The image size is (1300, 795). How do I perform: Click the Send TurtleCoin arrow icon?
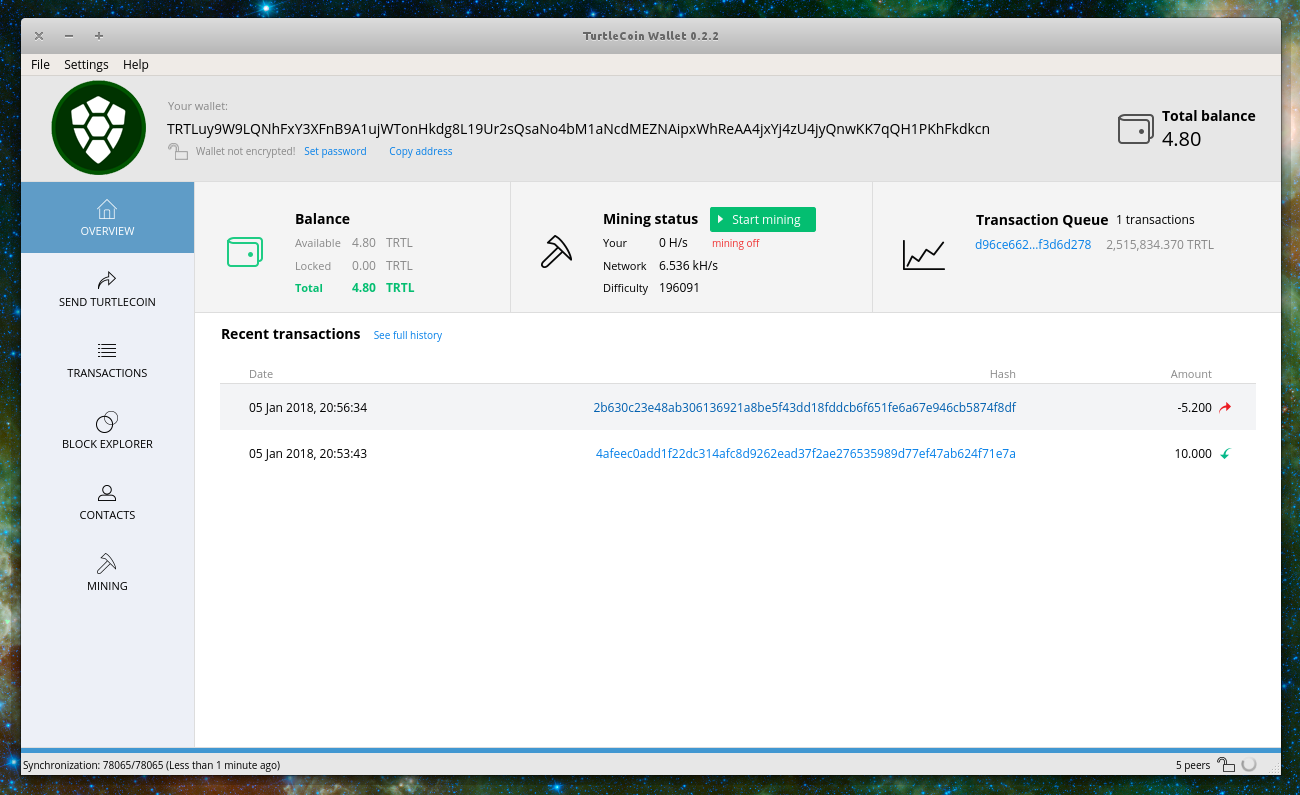107,280
